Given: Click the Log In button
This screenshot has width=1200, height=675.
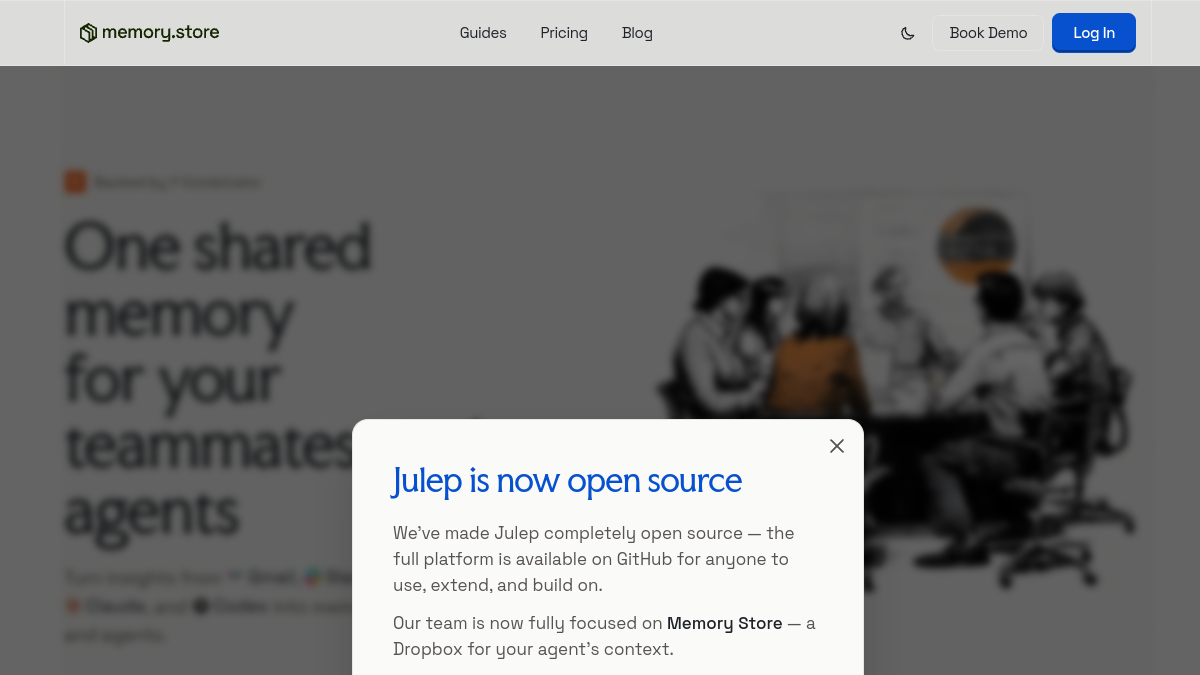Looking at the screenshot, I should (x=1094, y=33).
